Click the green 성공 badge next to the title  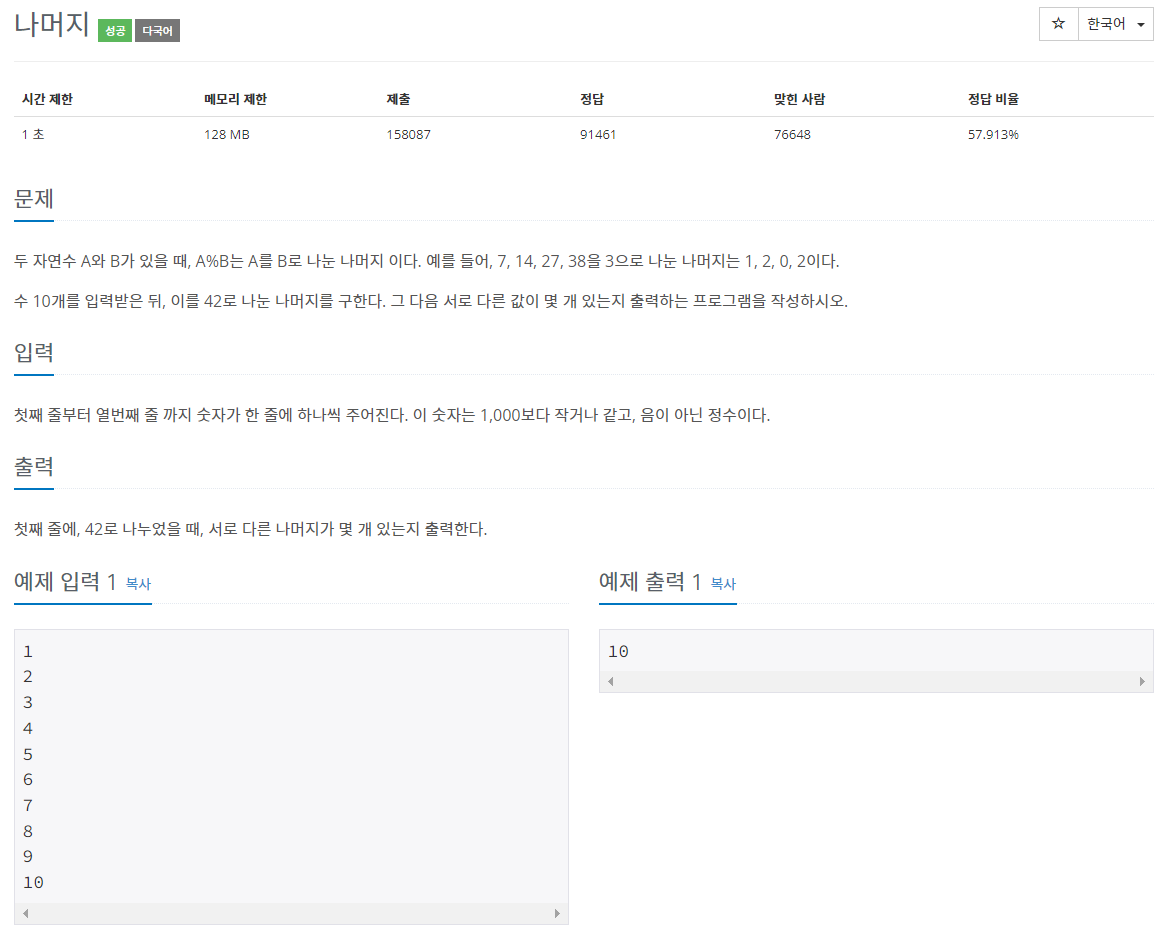tap(113, 30)
